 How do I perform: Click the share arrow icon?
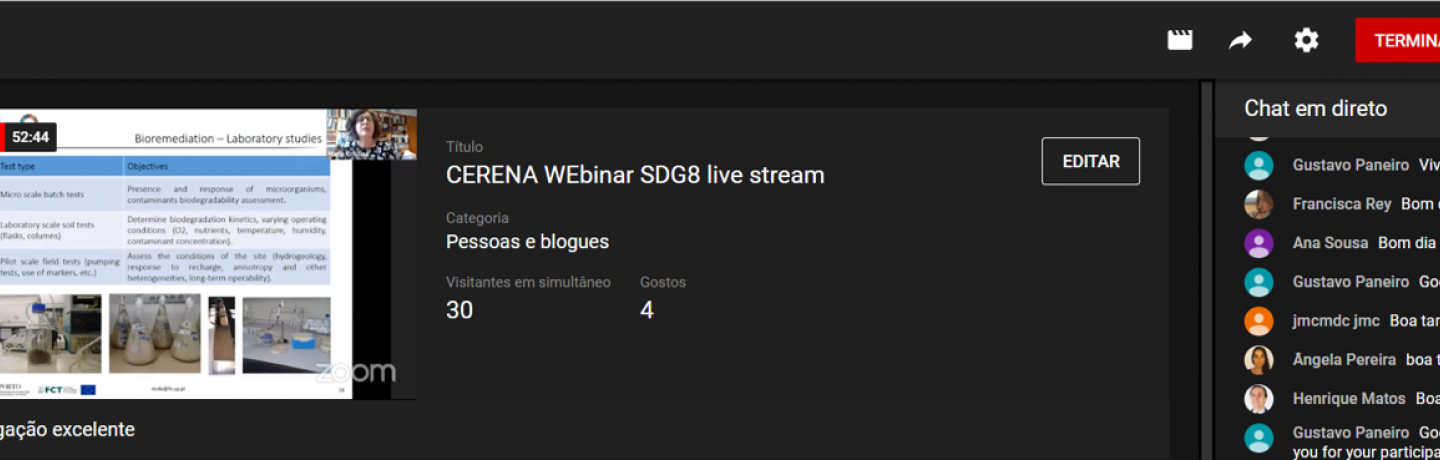coord(1240,40)
